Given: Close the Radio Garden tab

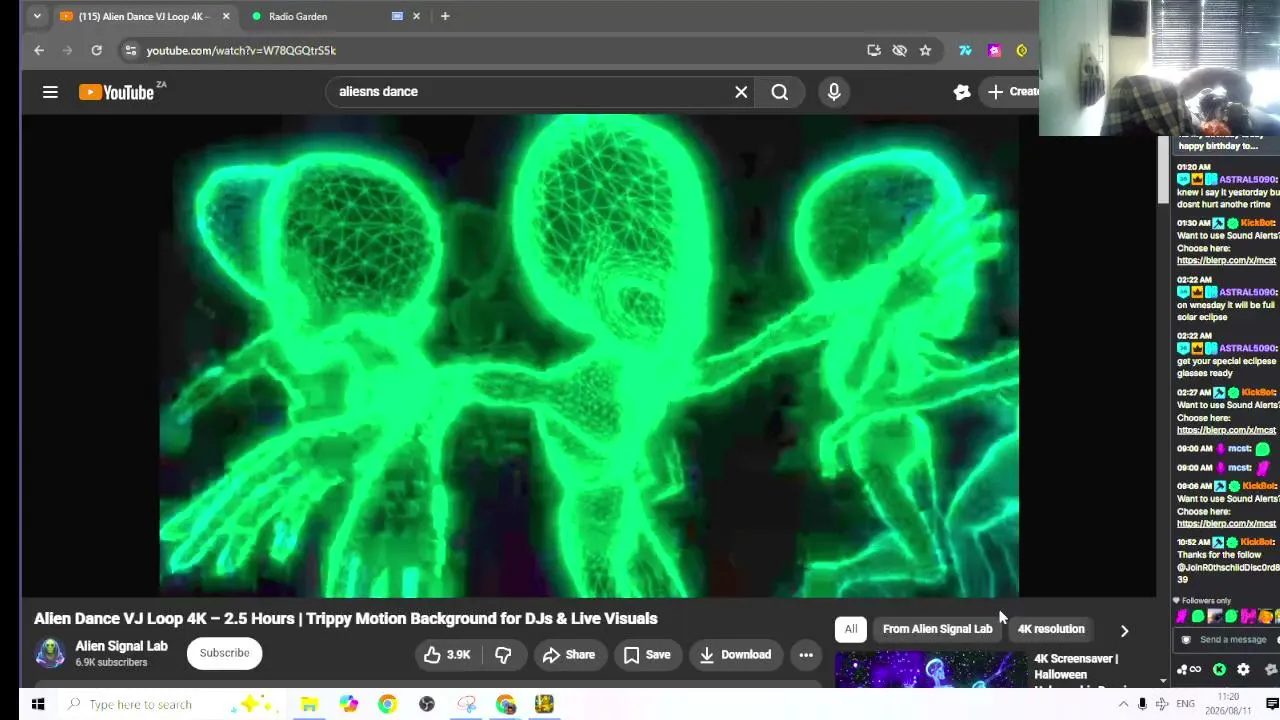Looking at the screenshot, I should (x=416, y=16).
